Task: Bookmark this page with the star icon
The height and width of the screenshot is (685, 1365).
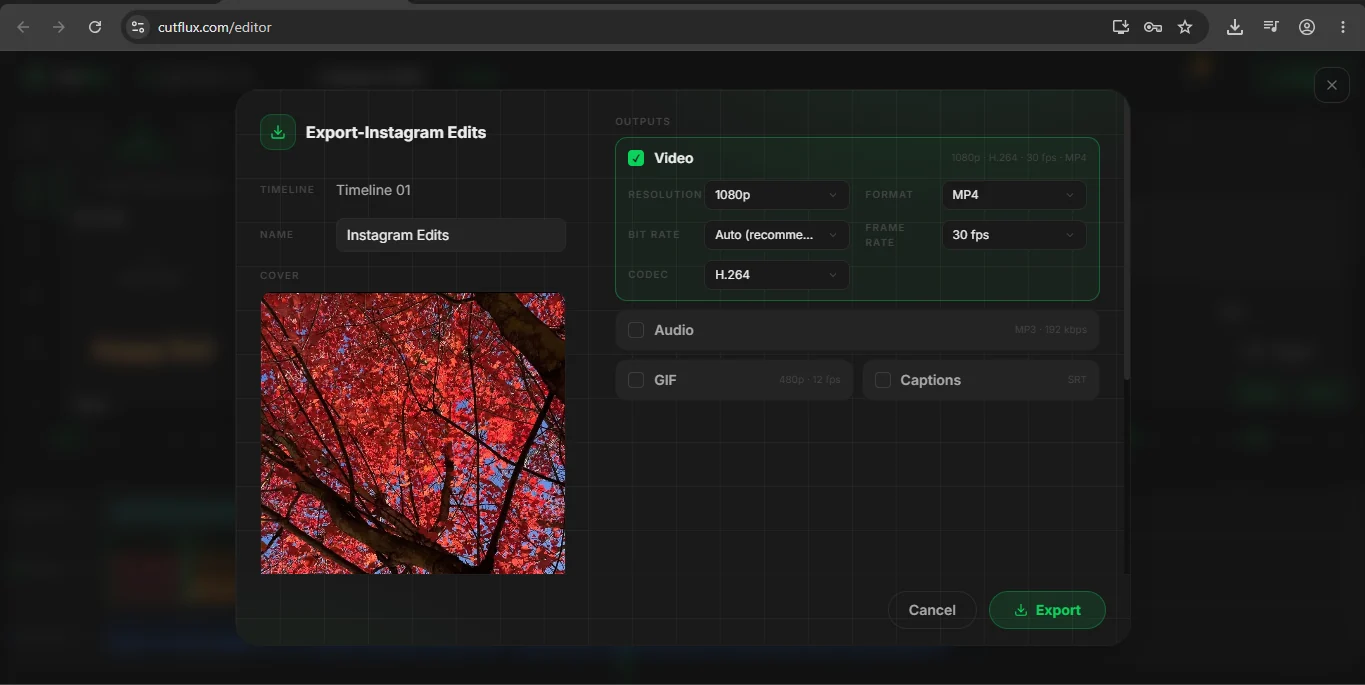Action: coord(1185,27)
